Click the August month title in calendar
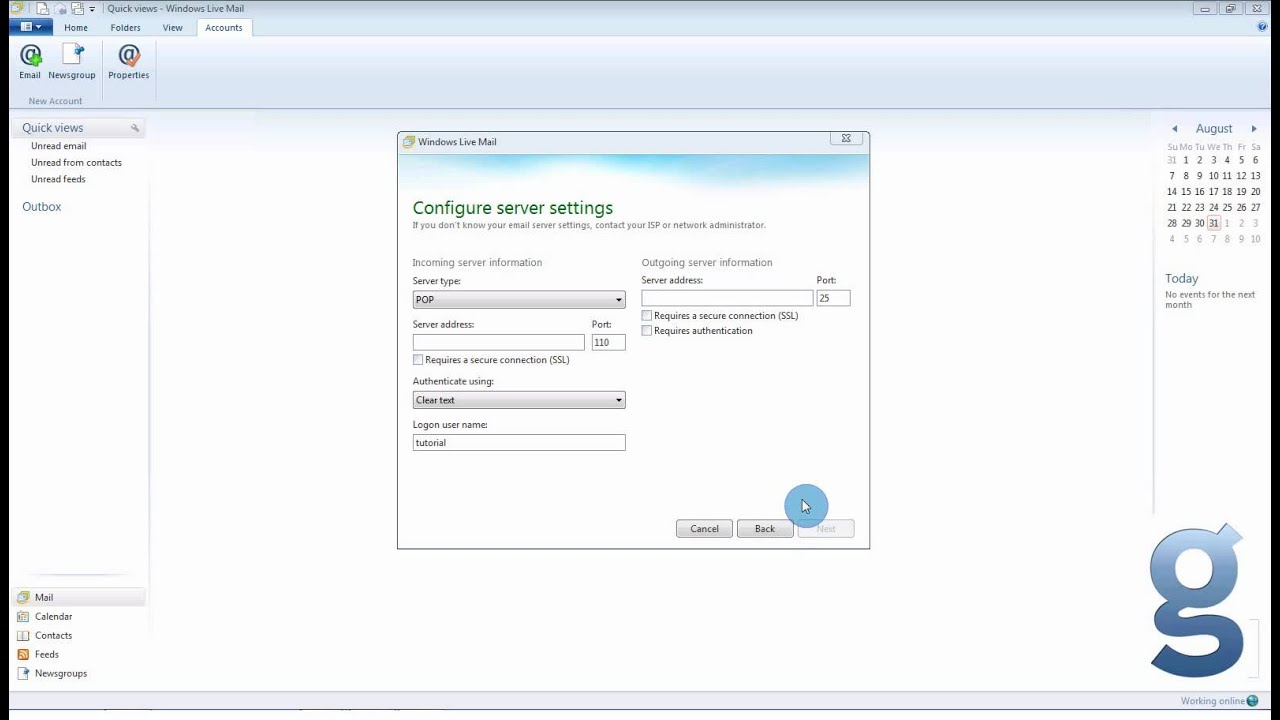1280x720 pixels. tap(1214, 129)
